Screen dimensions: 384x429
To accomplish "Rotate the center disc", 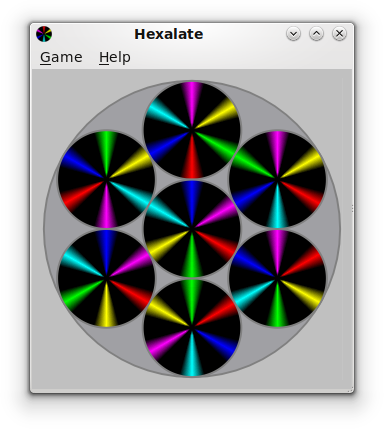I will tap(192, 229).
